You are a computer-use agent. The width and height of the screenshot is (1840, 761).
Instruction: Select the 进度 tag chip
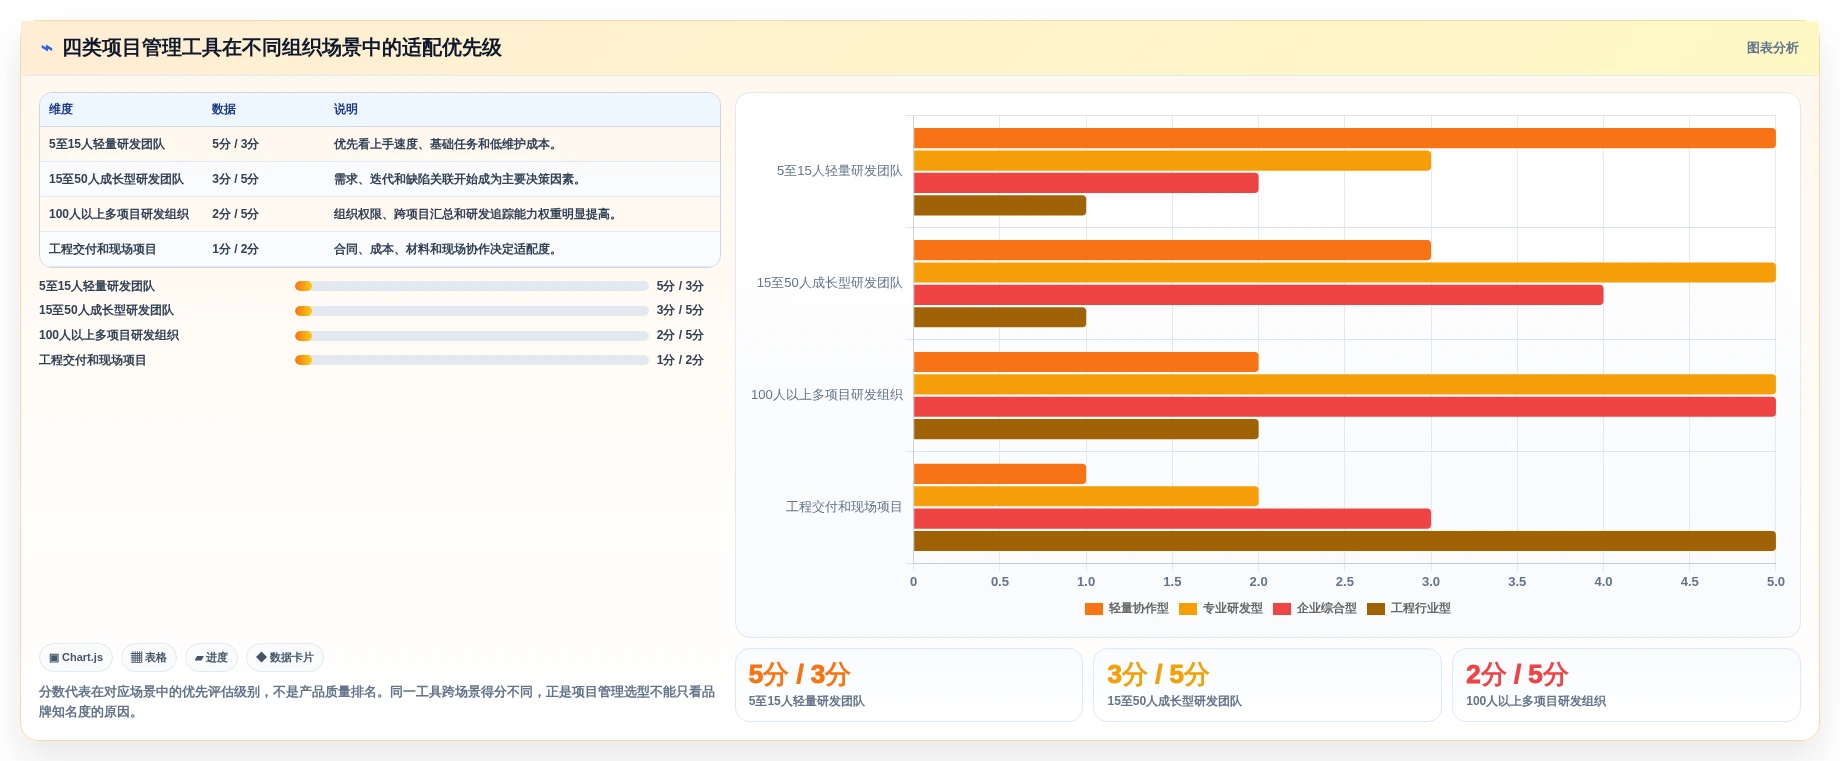[x=211, y=658]
